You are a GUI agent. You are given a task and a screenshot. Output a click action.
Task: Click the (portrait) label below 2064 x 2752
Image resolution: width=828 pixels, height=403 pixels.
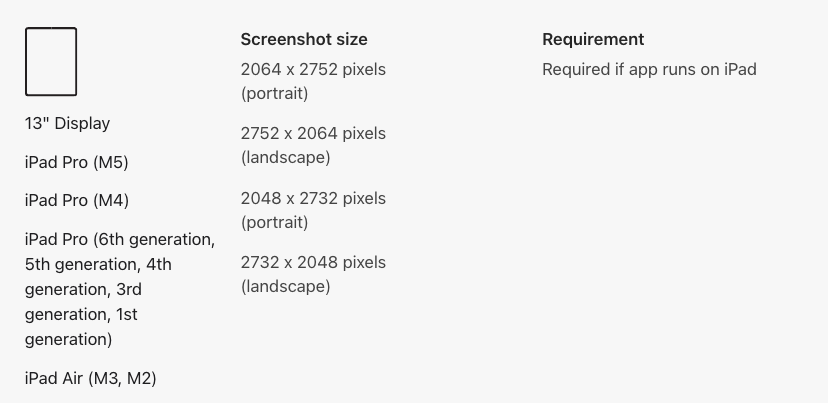[x=274, y=94]
